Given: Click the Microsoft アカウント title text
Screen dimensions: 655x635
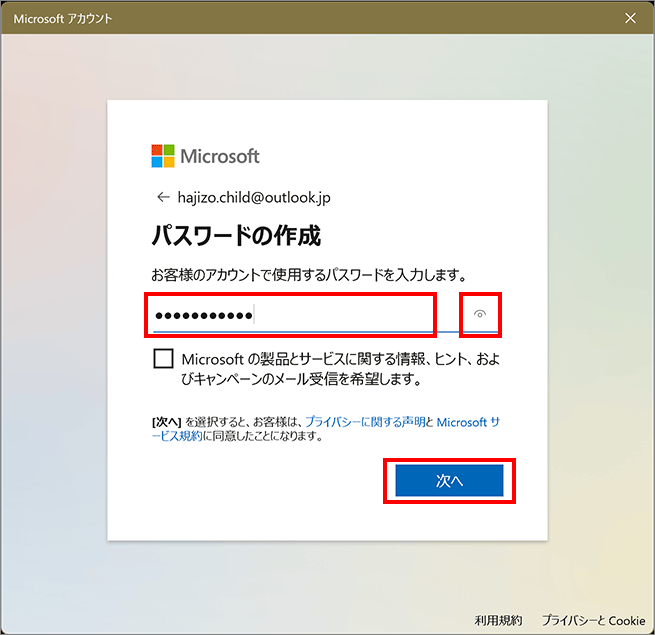Looking at the screenshot, I should (63, 19).
